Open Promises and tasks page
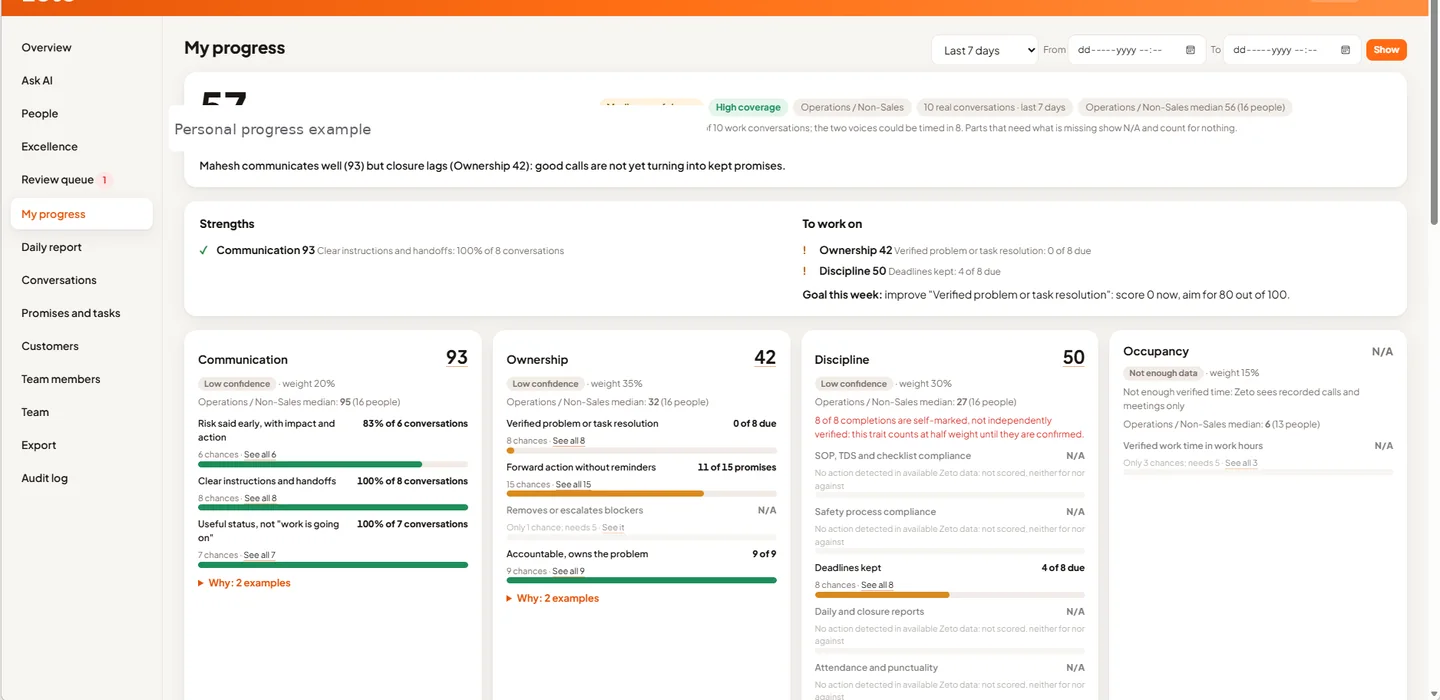Image resolution: width=1440 pixels, height=700 pixels. (x=71, y=313)
